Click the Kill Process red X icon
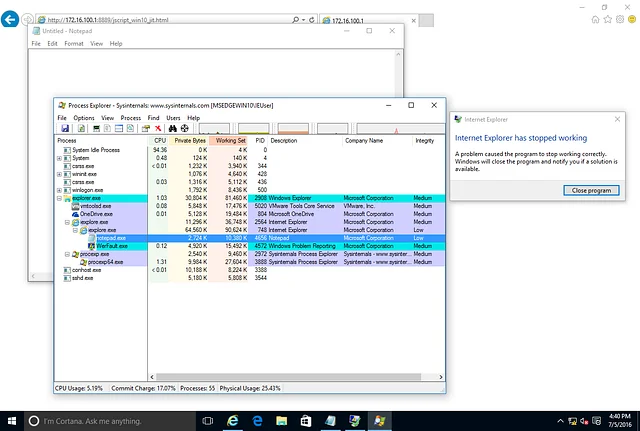640x431 pixels. pyautogui.click(x=158, y=129)
